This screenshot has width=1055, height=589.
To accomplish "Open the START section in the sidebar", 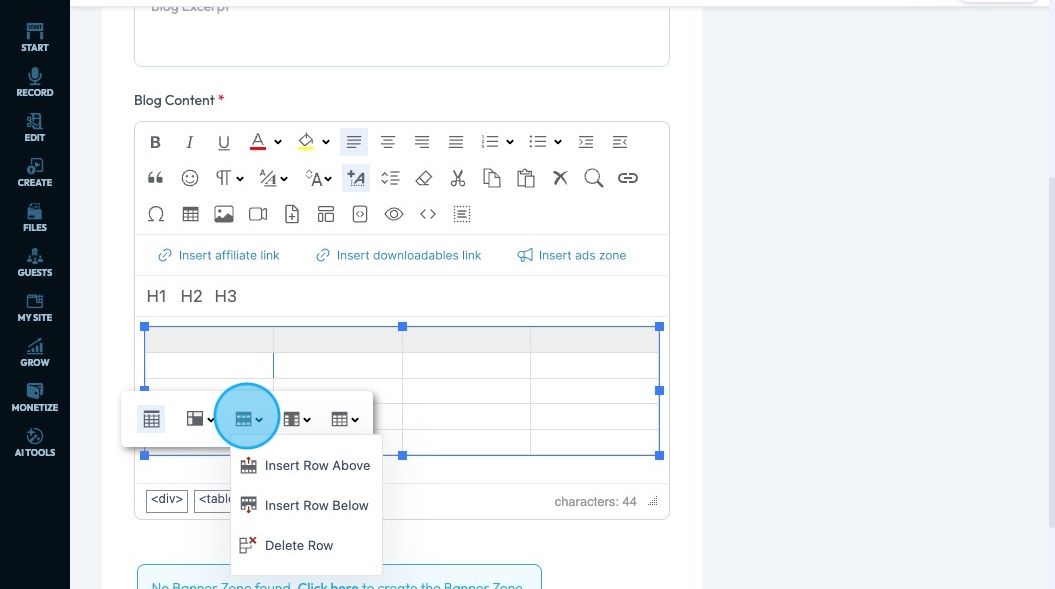I will point(34,38).
